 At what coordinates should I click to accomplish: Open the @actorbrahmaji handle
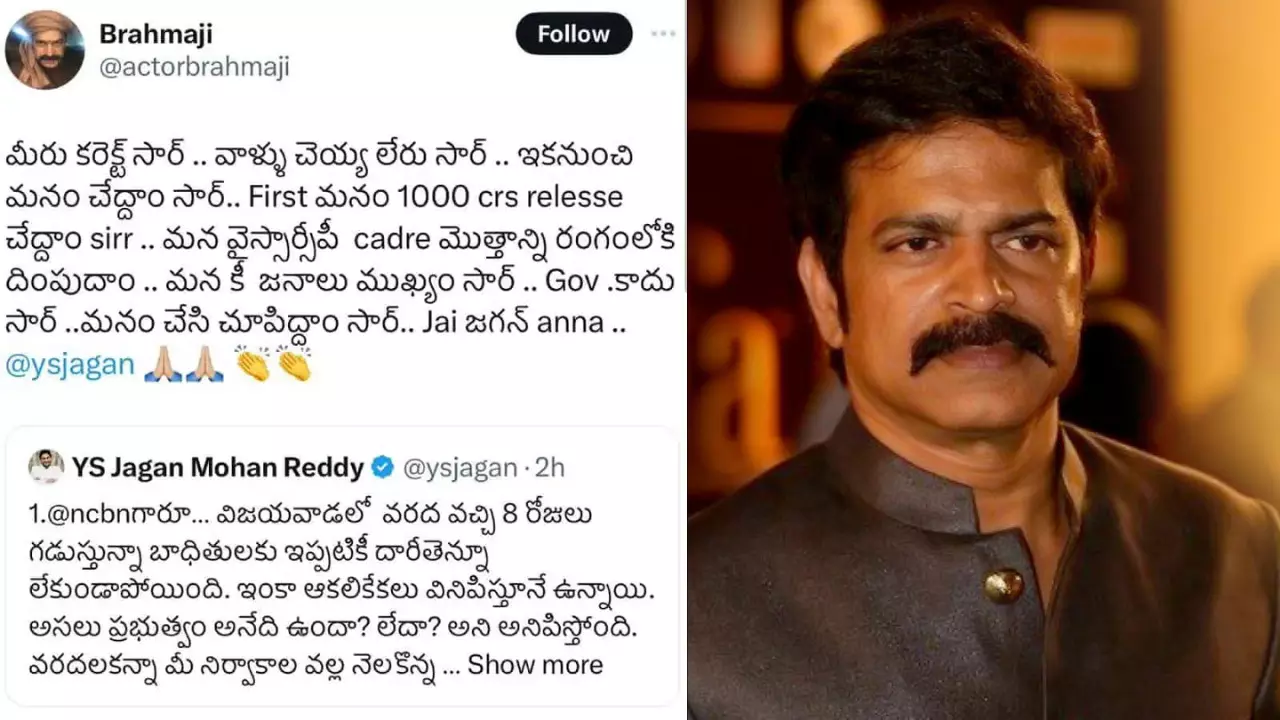coord(194,68)
